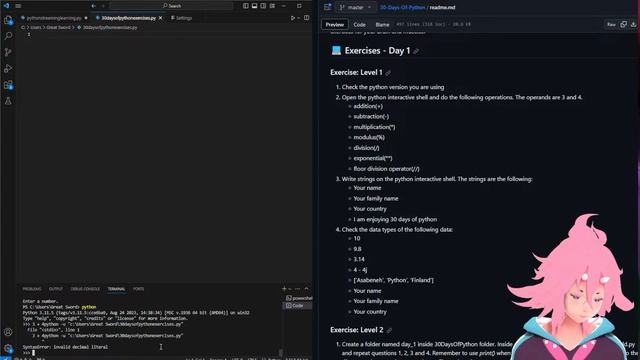Run the Python file with play button
Viewport: 640px width, 360px height.
(293, 18)
